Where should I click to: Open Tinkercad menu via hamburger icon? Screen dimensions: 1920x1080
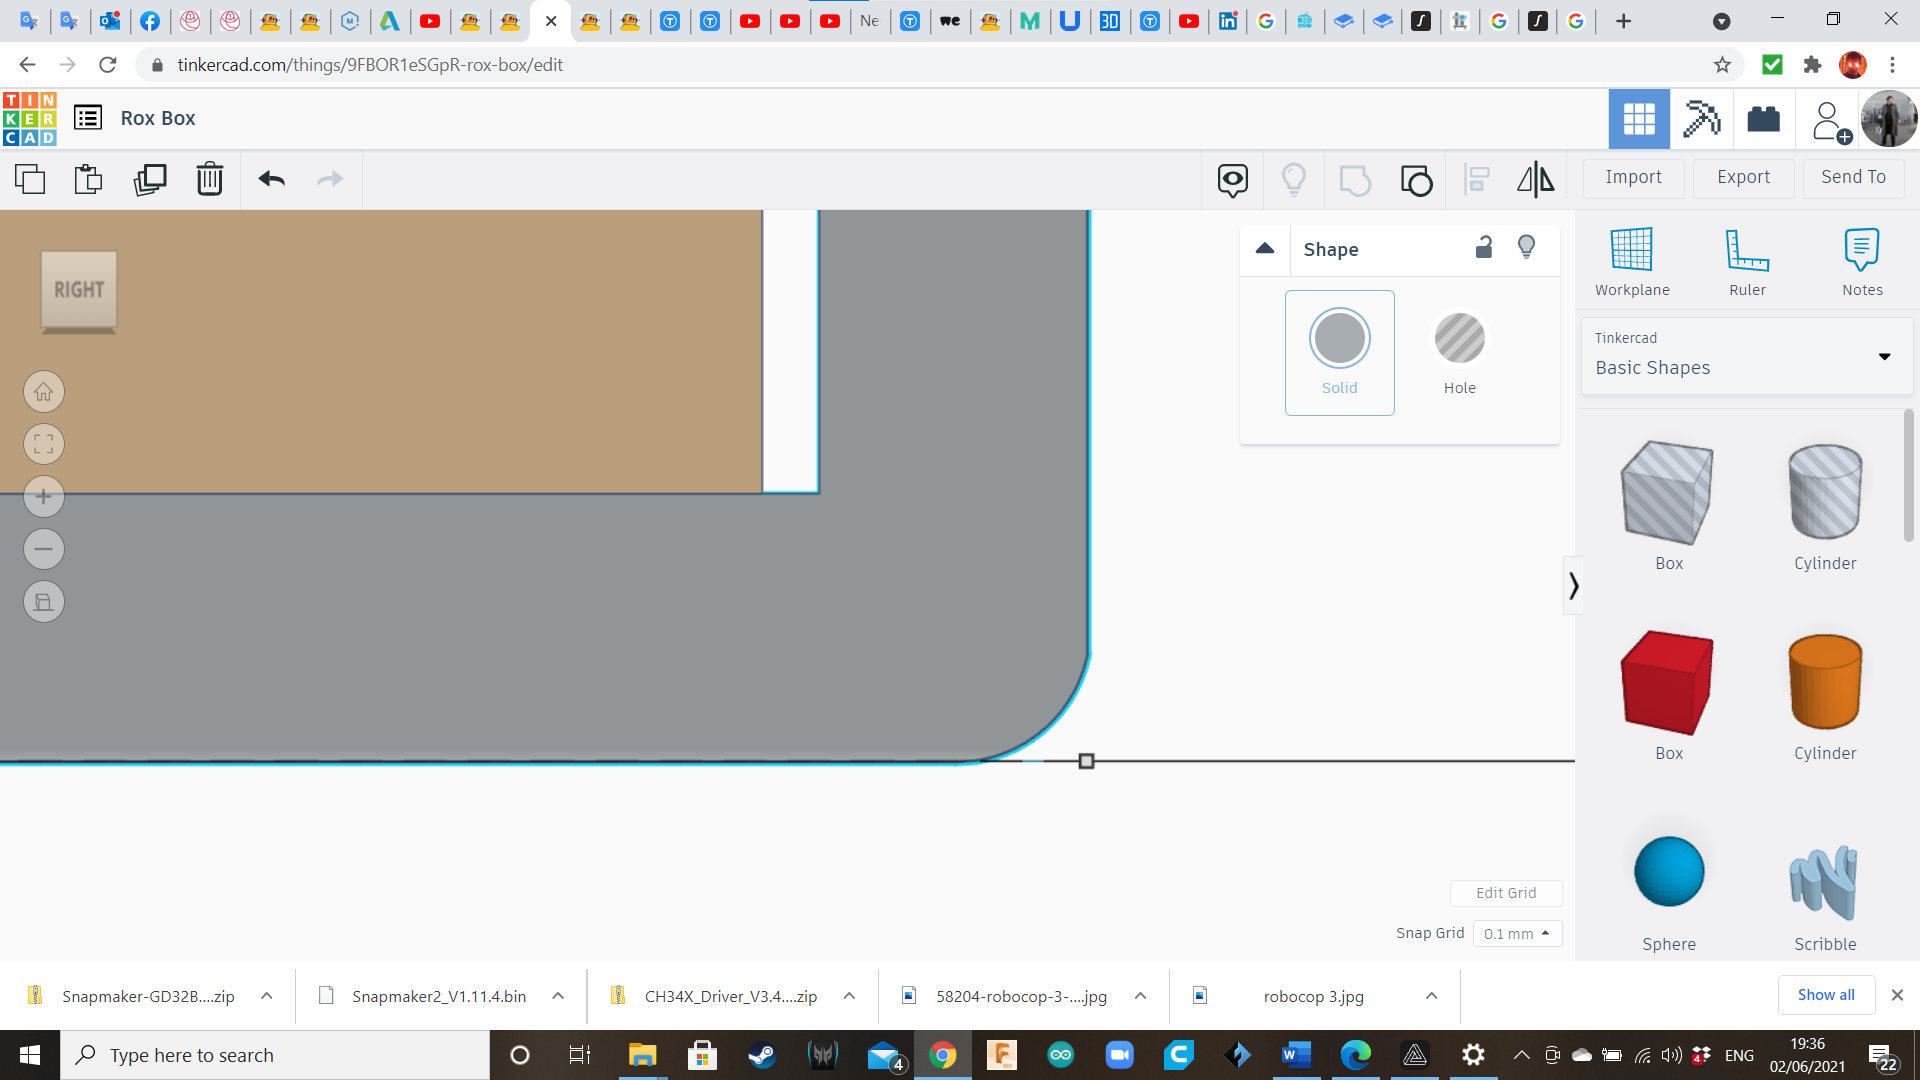(87, 119)
